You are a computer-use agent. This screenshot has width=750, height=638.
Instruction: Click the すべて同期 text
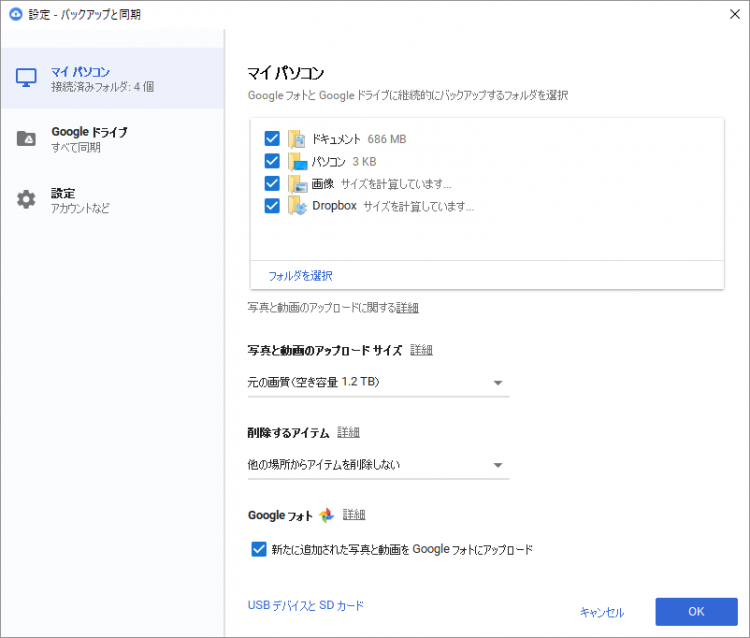[76, 147]
